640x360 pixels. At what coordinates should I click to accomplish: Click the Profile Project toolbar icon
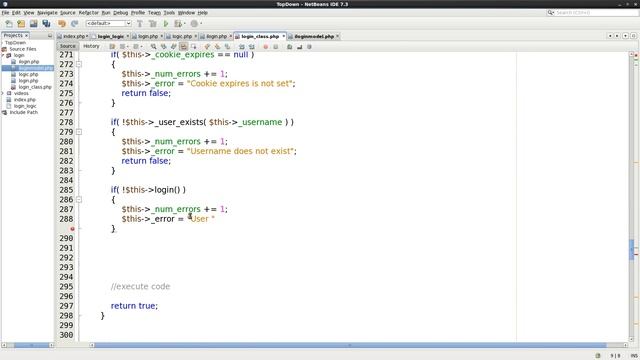point(194,24)
